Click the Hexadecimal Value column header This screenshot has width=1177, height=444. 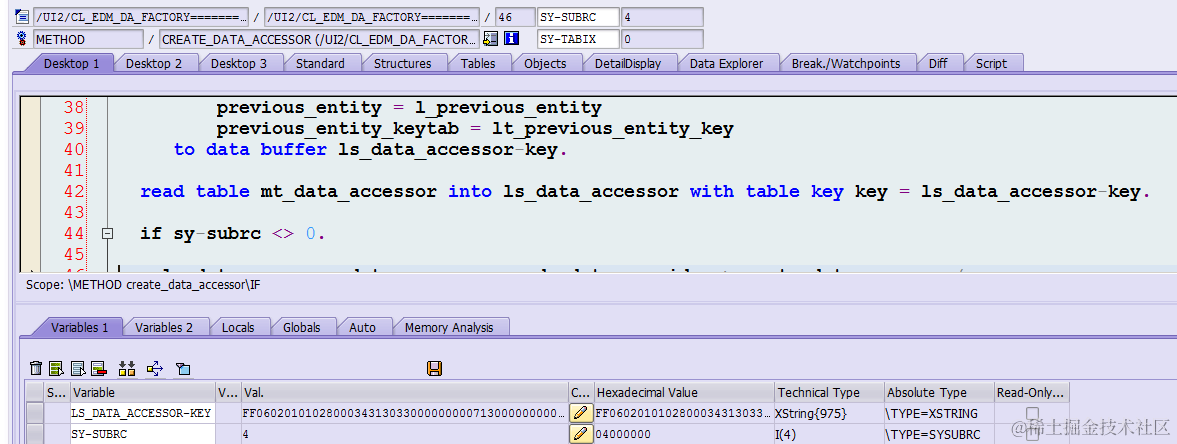pos(683,392)
